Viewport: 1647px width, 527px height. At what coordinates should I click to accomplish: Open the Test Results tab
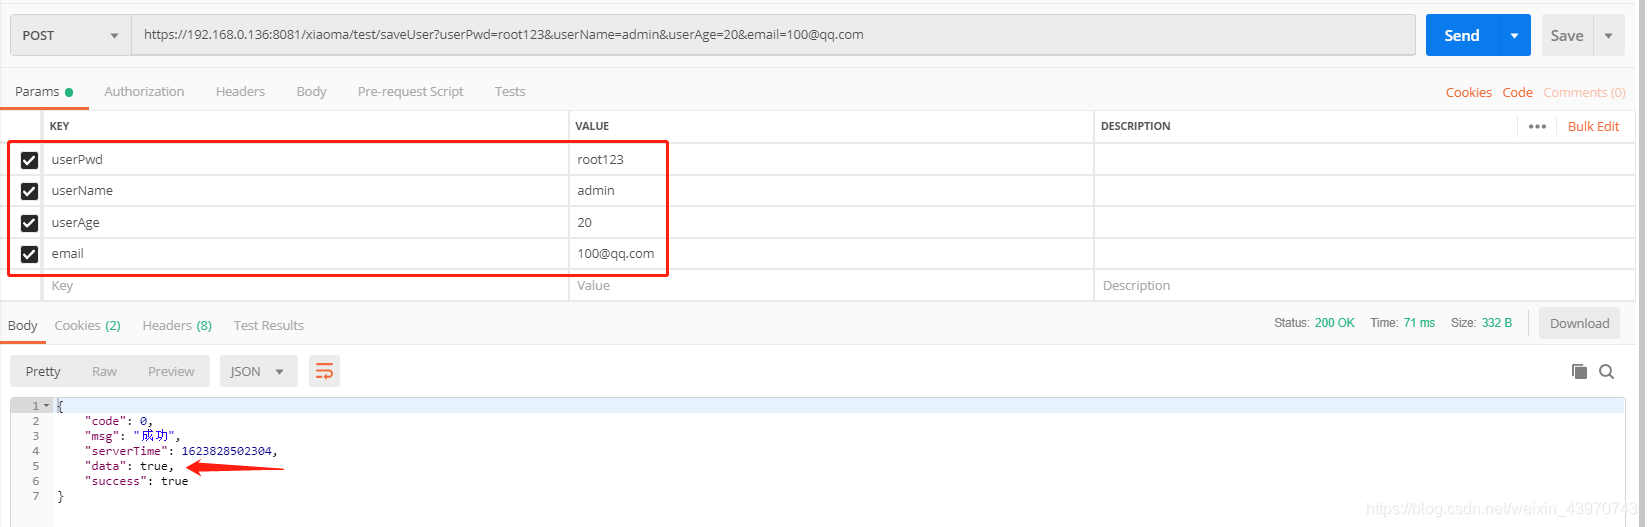[x=268, y=325]
